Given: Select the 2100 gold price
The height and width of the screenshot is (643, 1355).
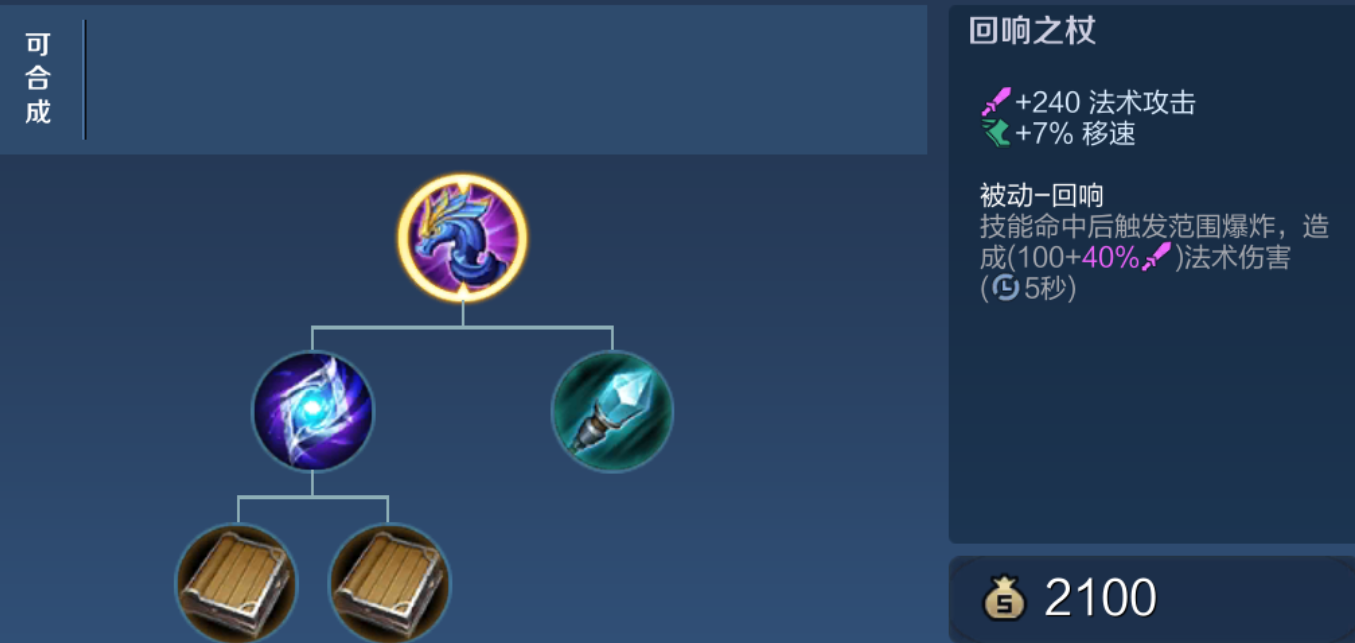Looking at the screenshot, I should click(x=1100, y=598).
